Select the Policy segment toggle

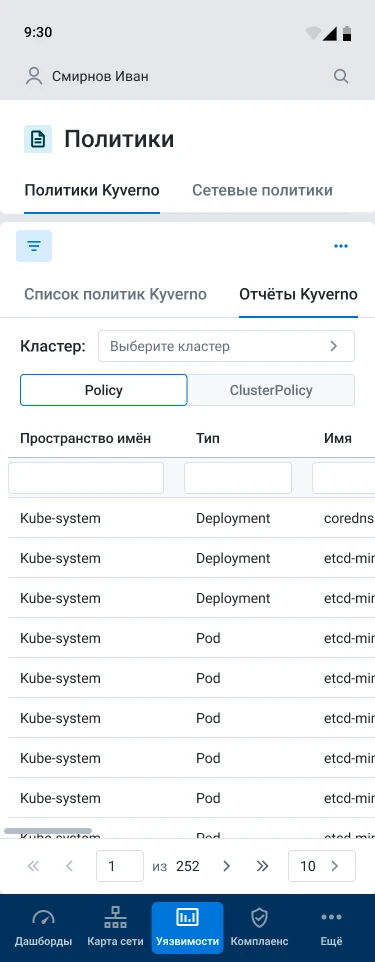tap(104, 390)
